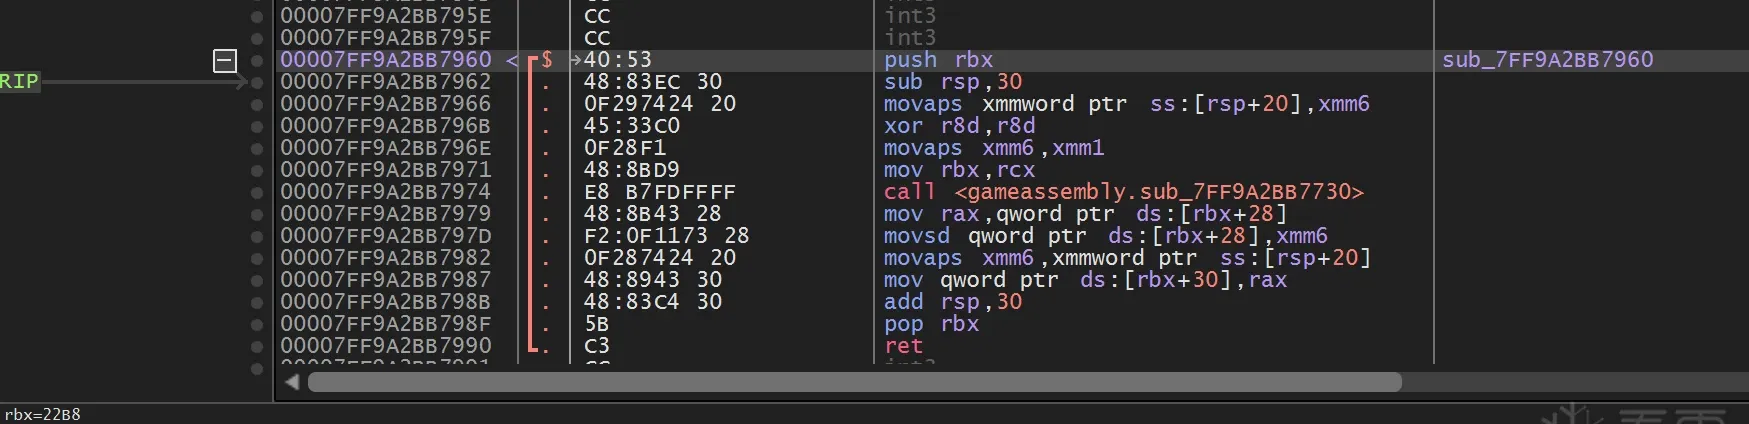The height and width of the screenshot is (424, 1749).
Task: Collapse the function at 00007FF9A2BB7960
Action: tap(225, 60)
